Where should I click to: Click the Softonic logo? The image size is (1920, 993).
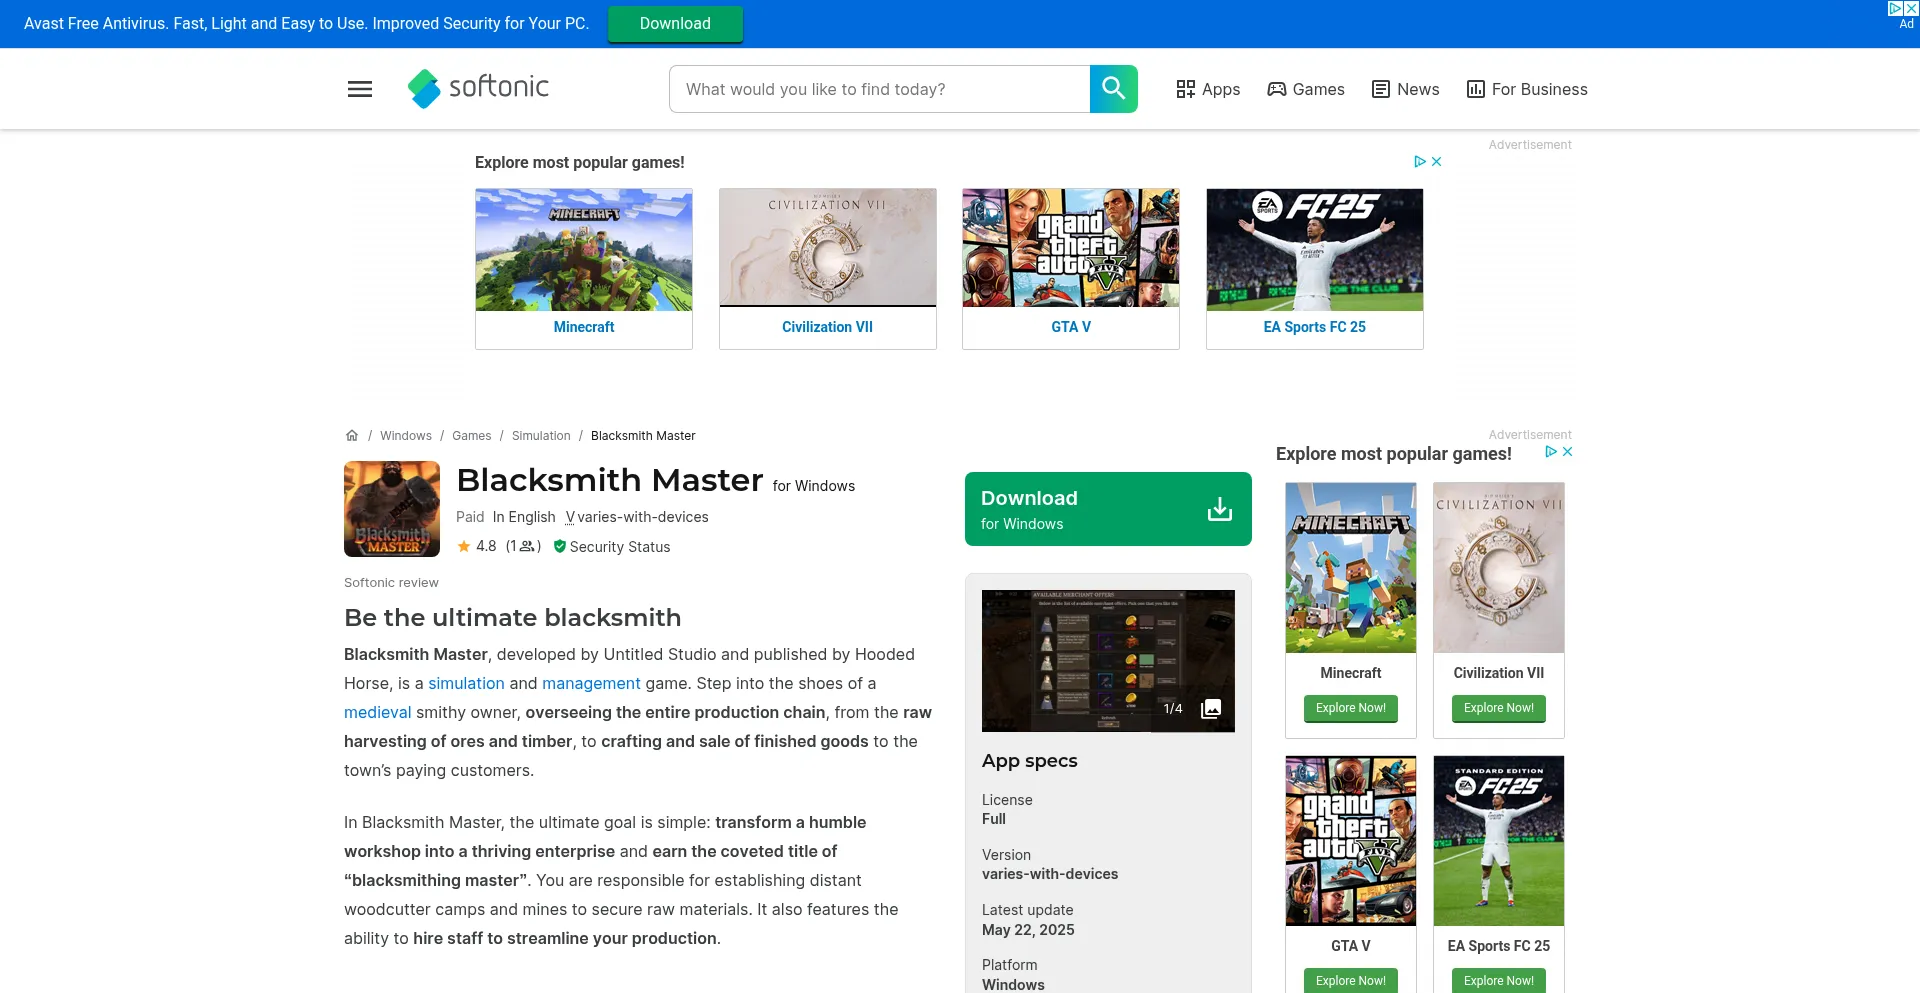[x=478, y=88]
